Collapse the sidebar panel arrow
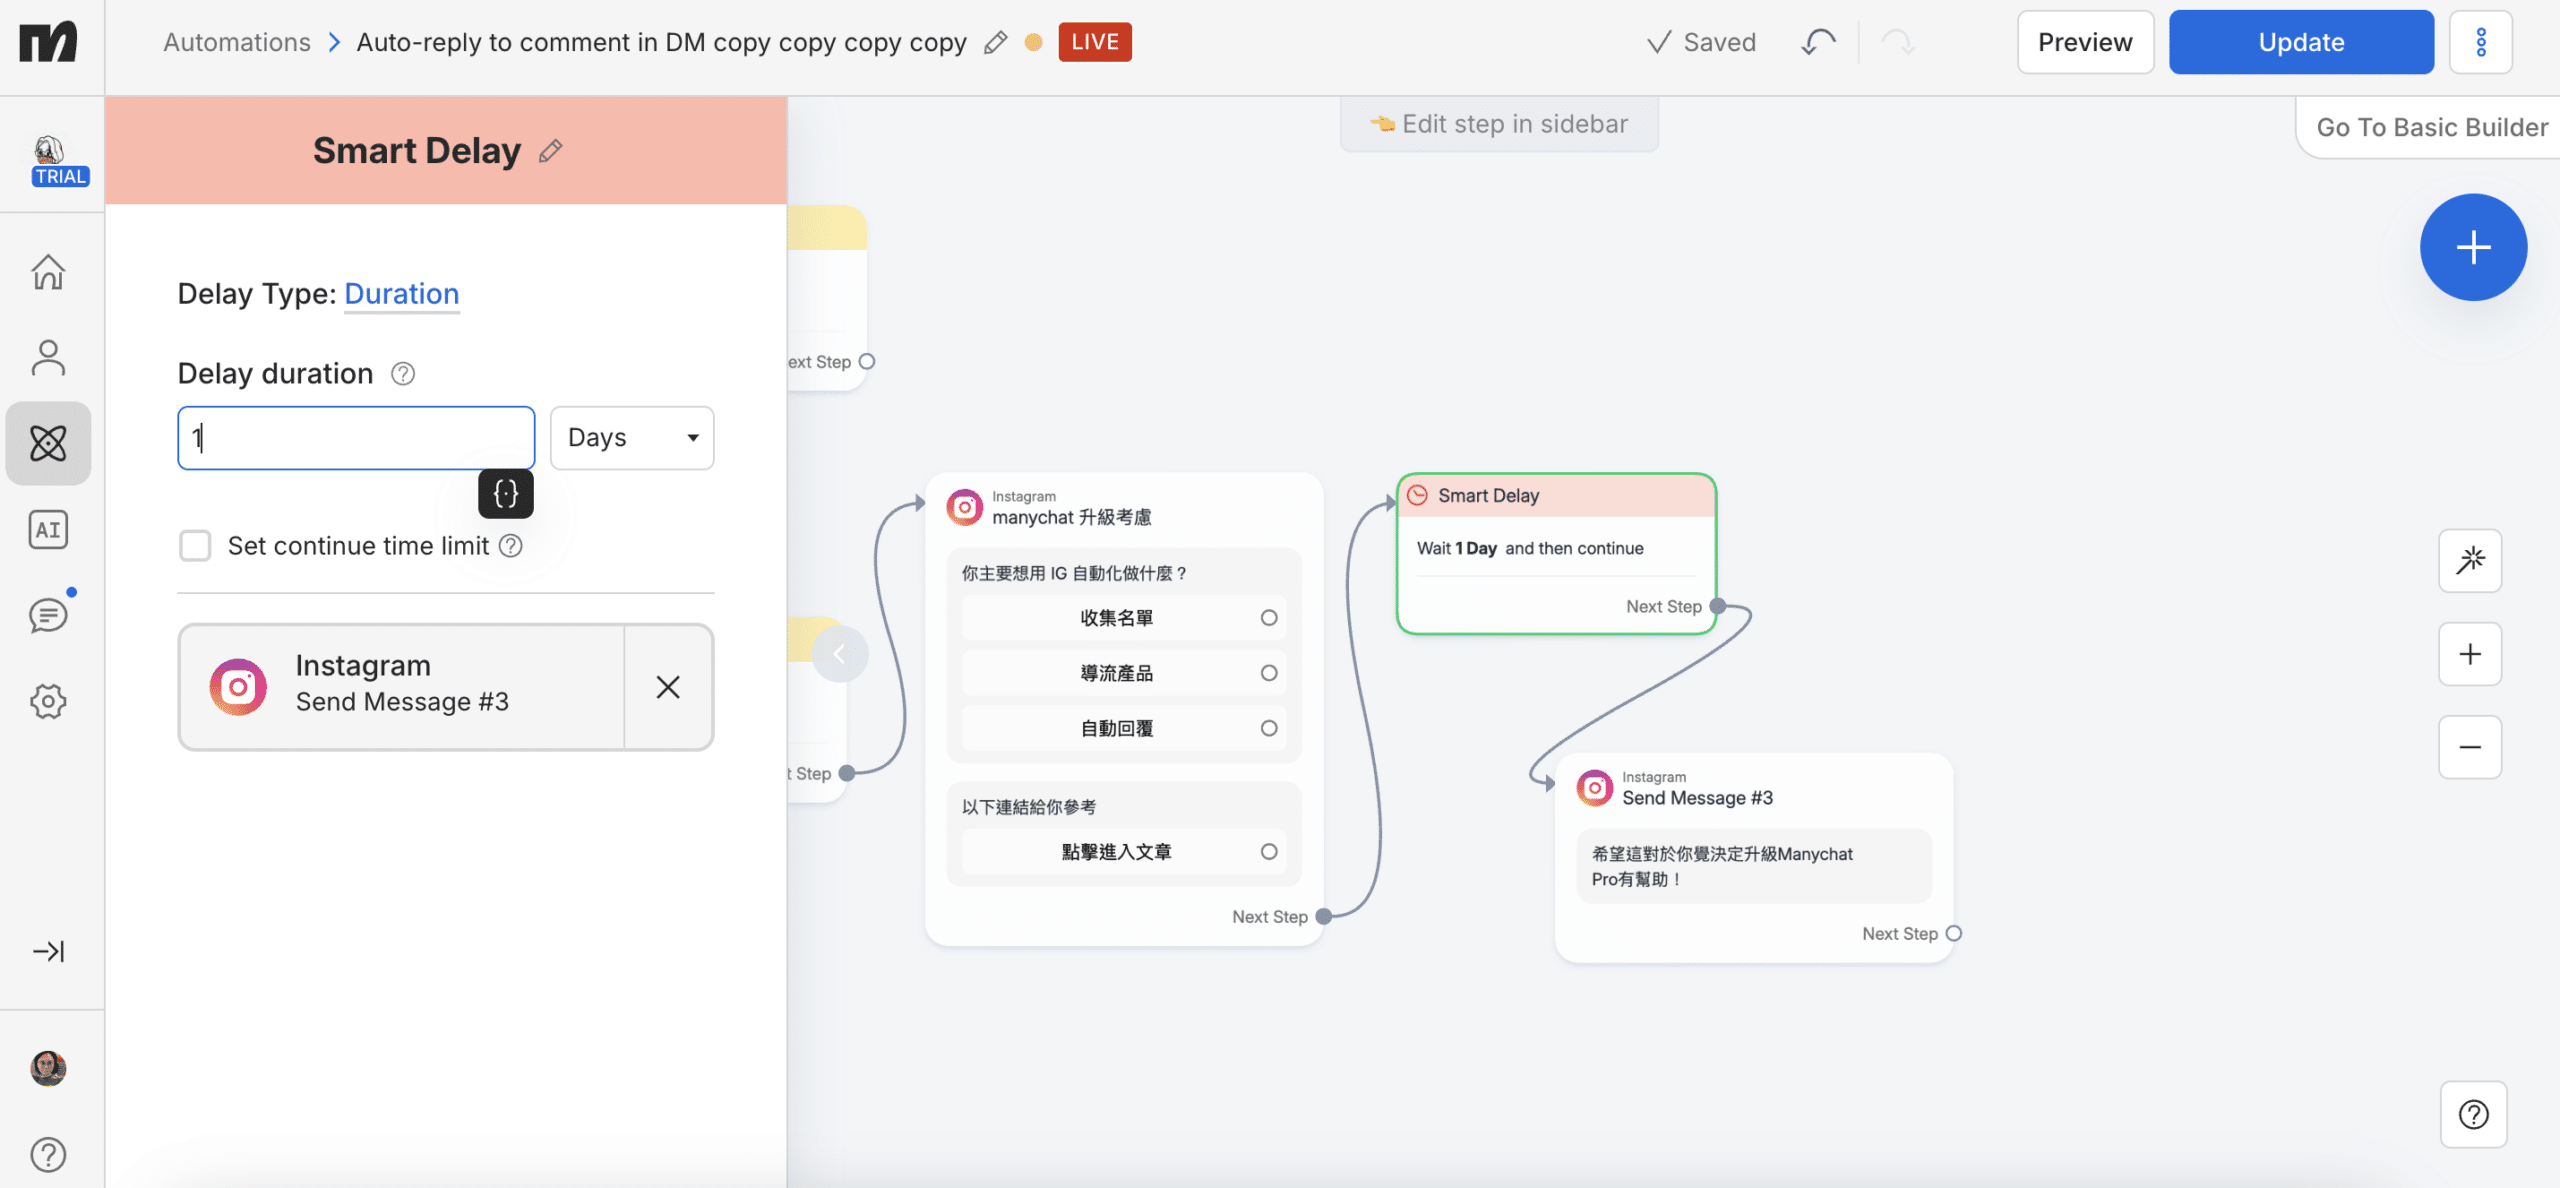 click(840, 654)
